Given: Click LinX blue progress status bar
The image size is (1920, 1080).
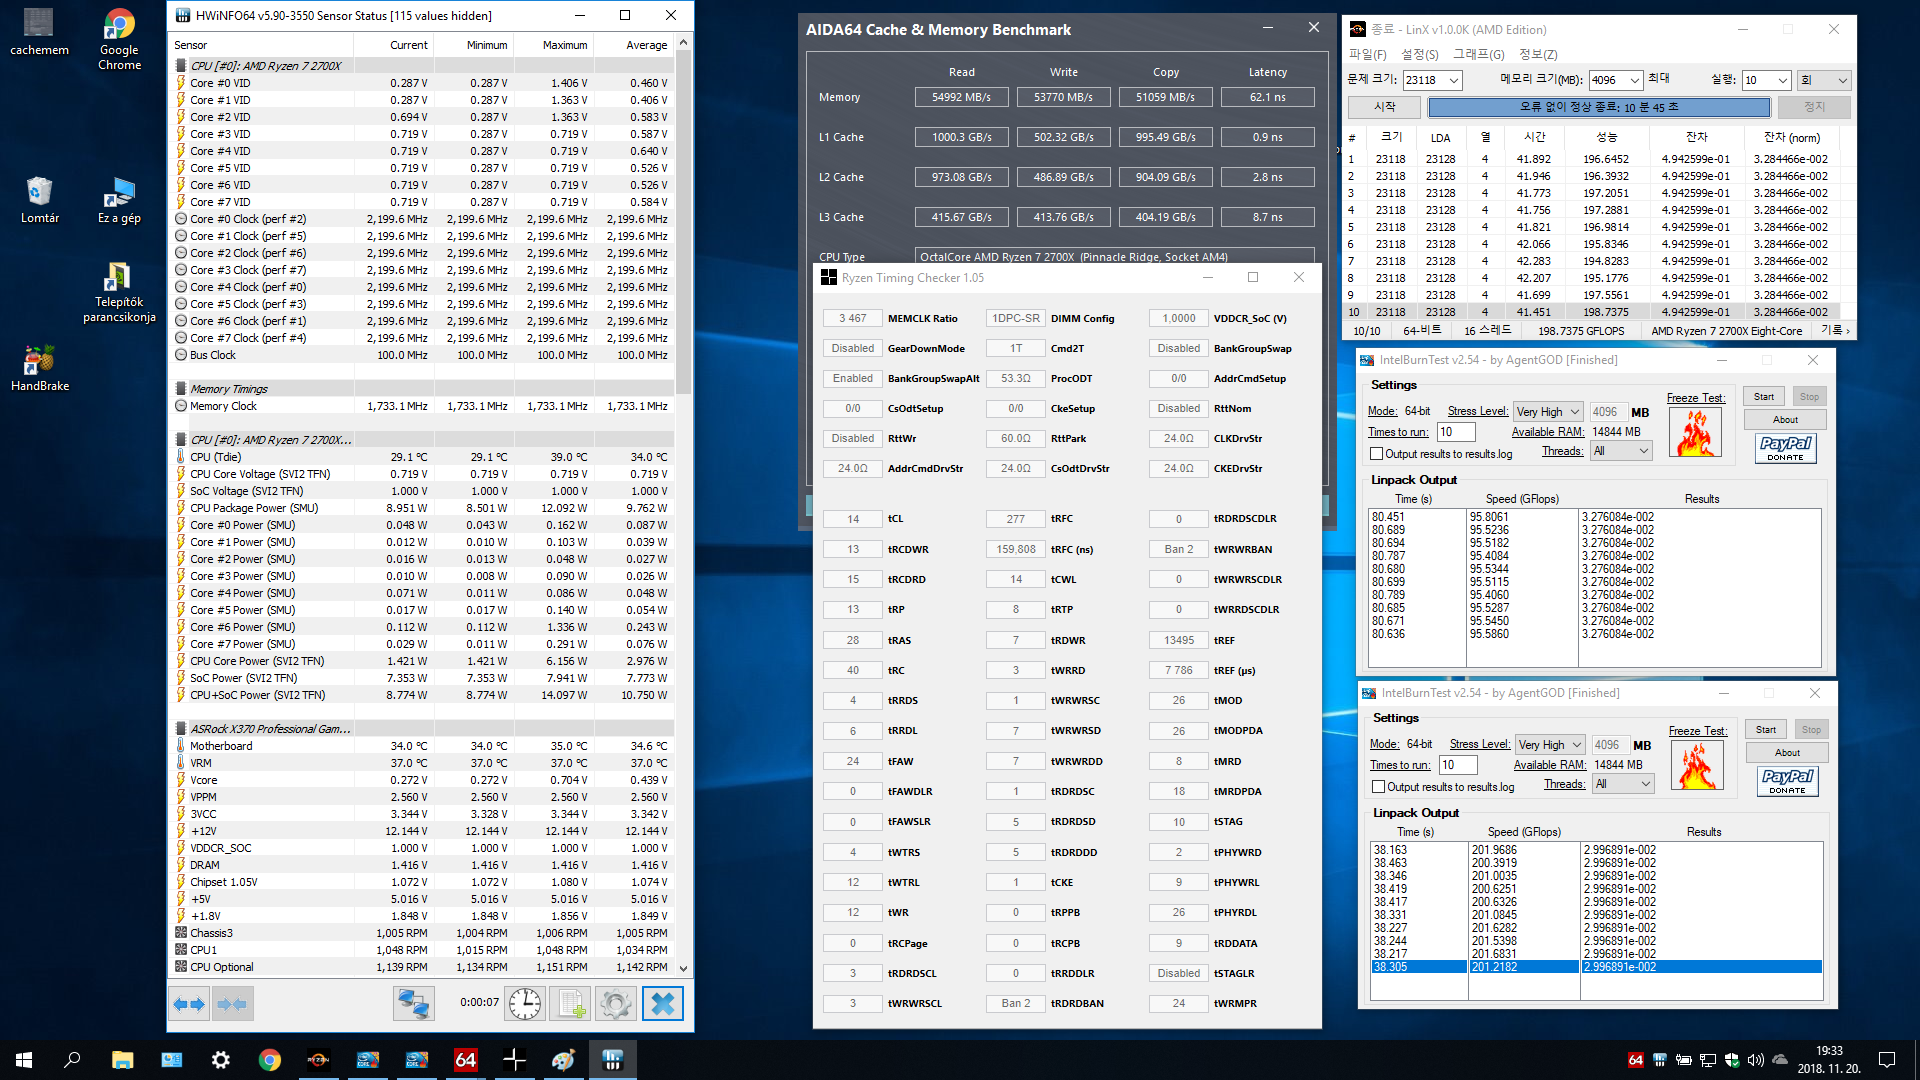Looking at the screenshot, I should (1598, 107).
